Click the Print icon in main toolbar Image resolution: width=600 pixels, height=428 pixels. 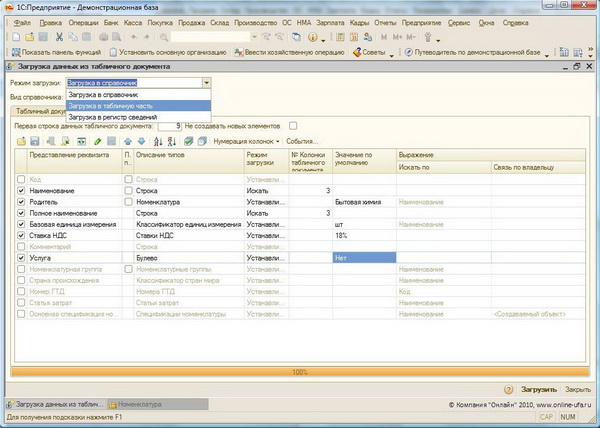coord(104,37)
